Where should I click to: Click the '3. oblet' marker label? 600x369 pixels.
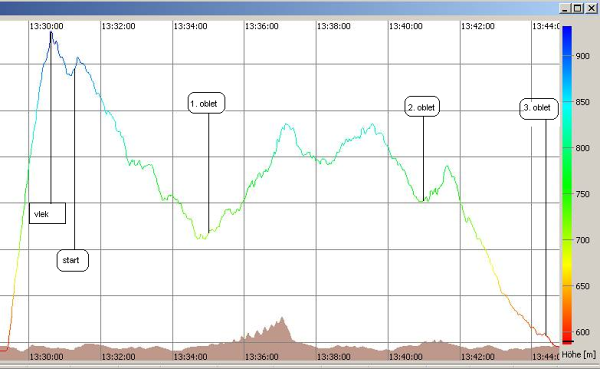(x=539, y=108)
